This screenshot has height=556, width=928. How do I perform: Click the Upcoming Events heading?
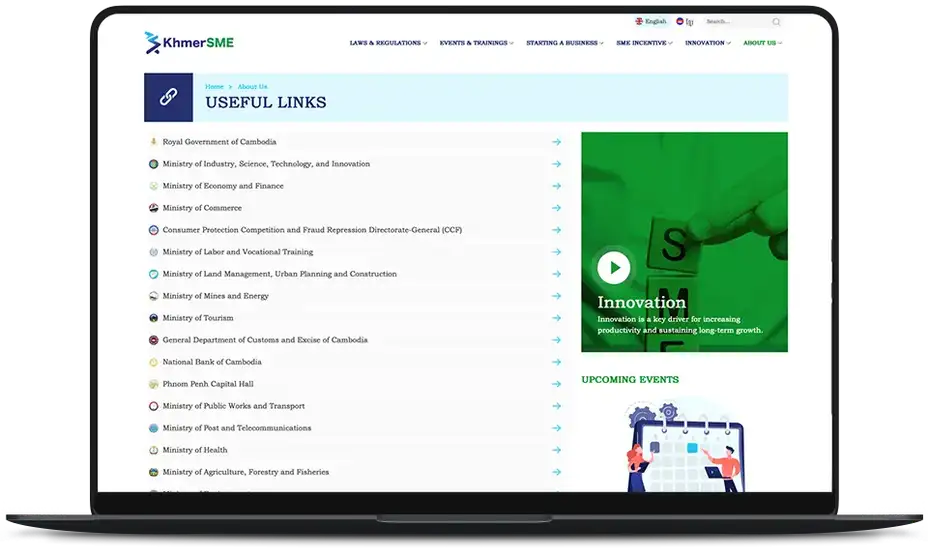click(x=630, y=380)
